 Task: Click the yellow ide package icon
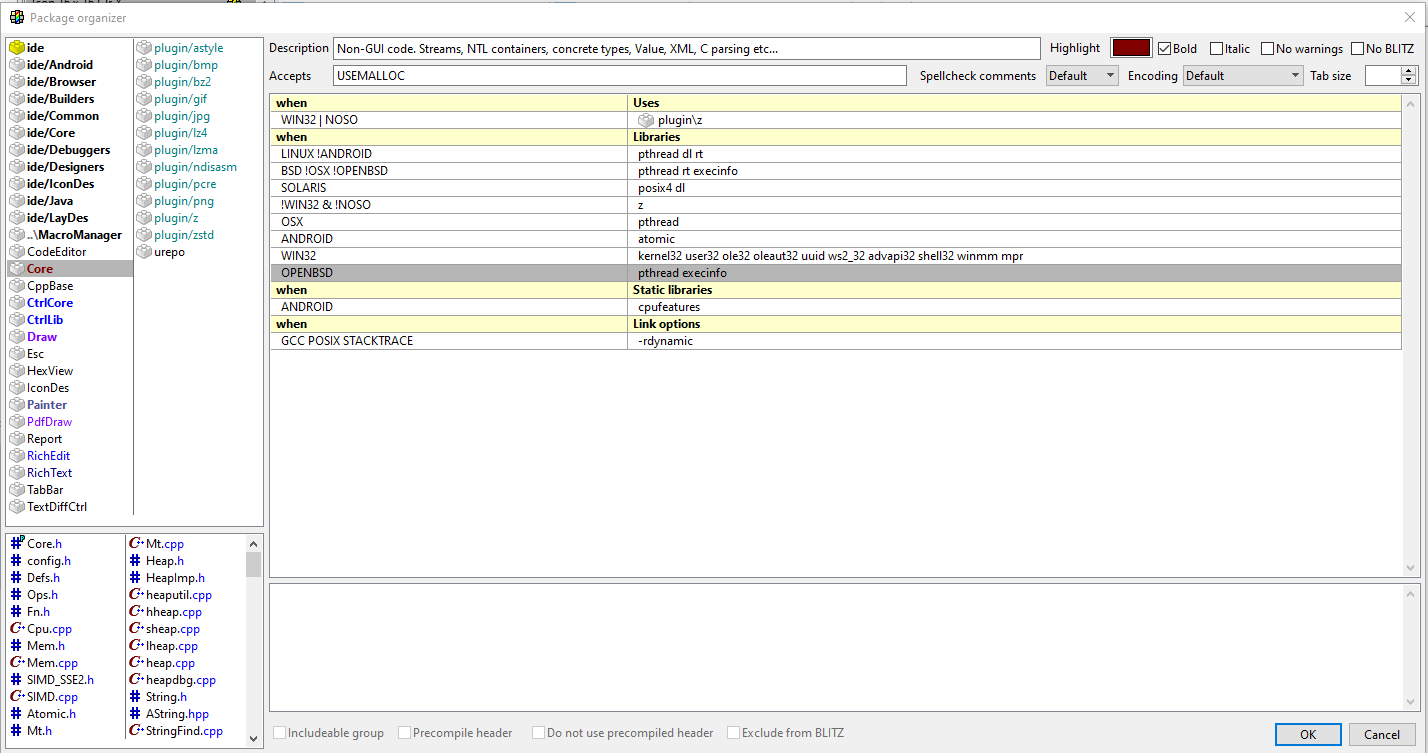coord(16,48)
